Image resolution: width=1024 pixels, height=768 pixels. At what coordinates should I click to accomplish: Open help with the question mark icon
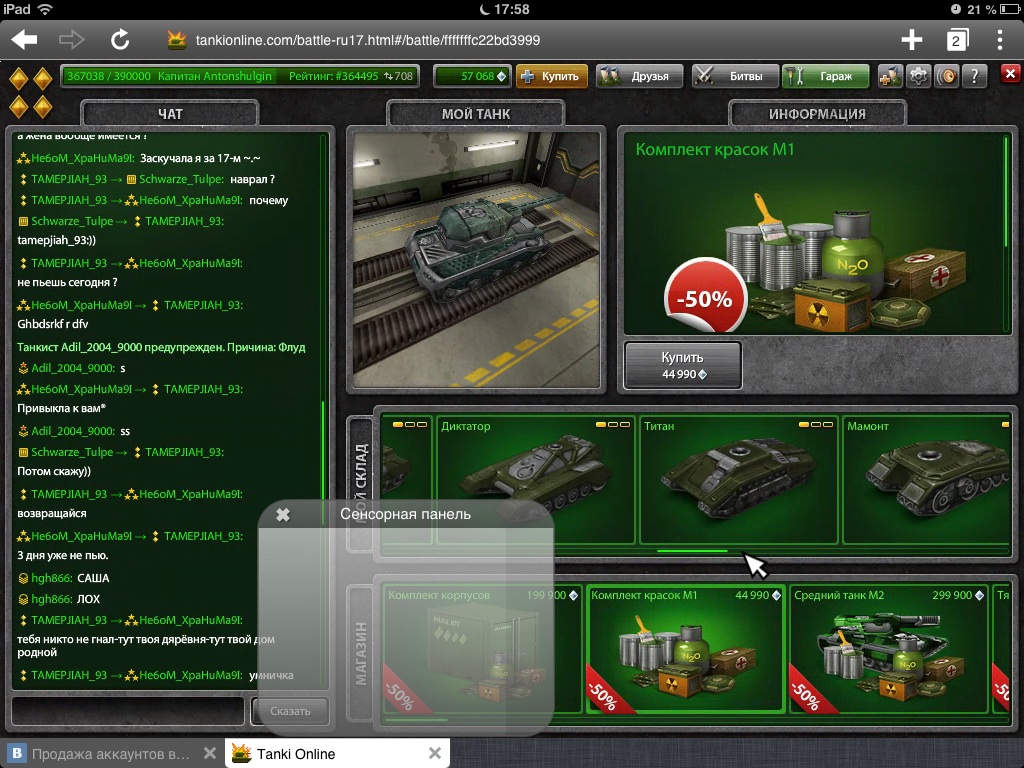pyautogui.click(x=975, y=76)
